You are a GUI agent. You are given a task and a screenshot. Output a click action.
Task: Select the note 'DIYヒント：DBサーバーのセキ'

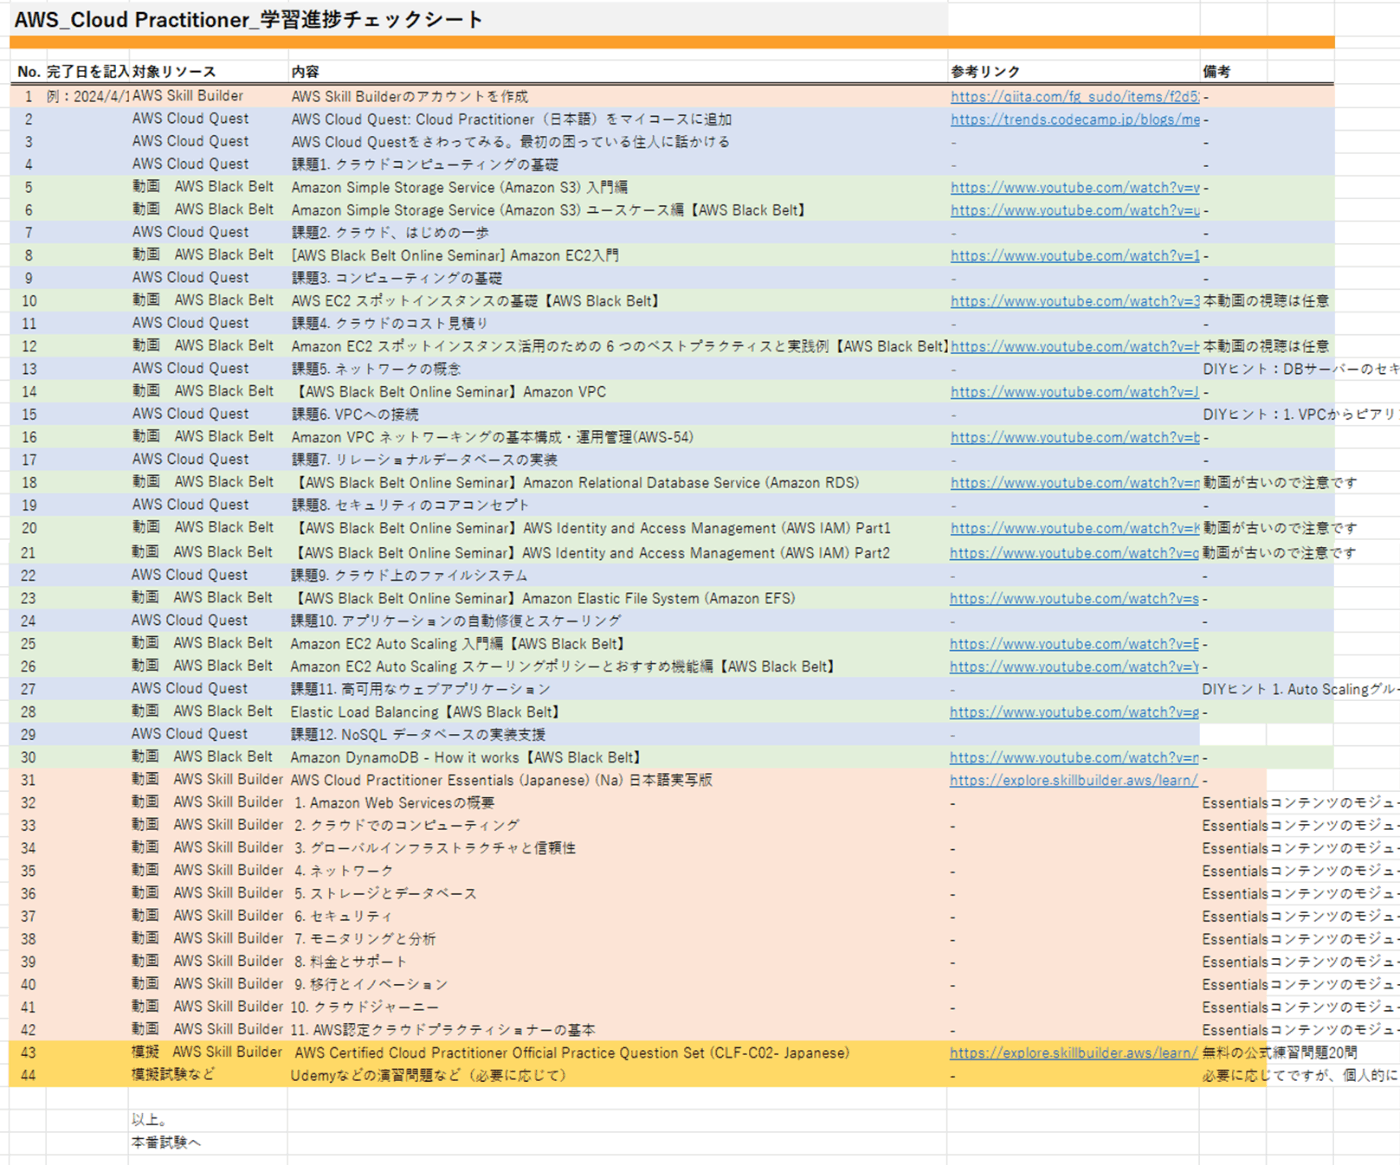click(x=1300, y=369)
